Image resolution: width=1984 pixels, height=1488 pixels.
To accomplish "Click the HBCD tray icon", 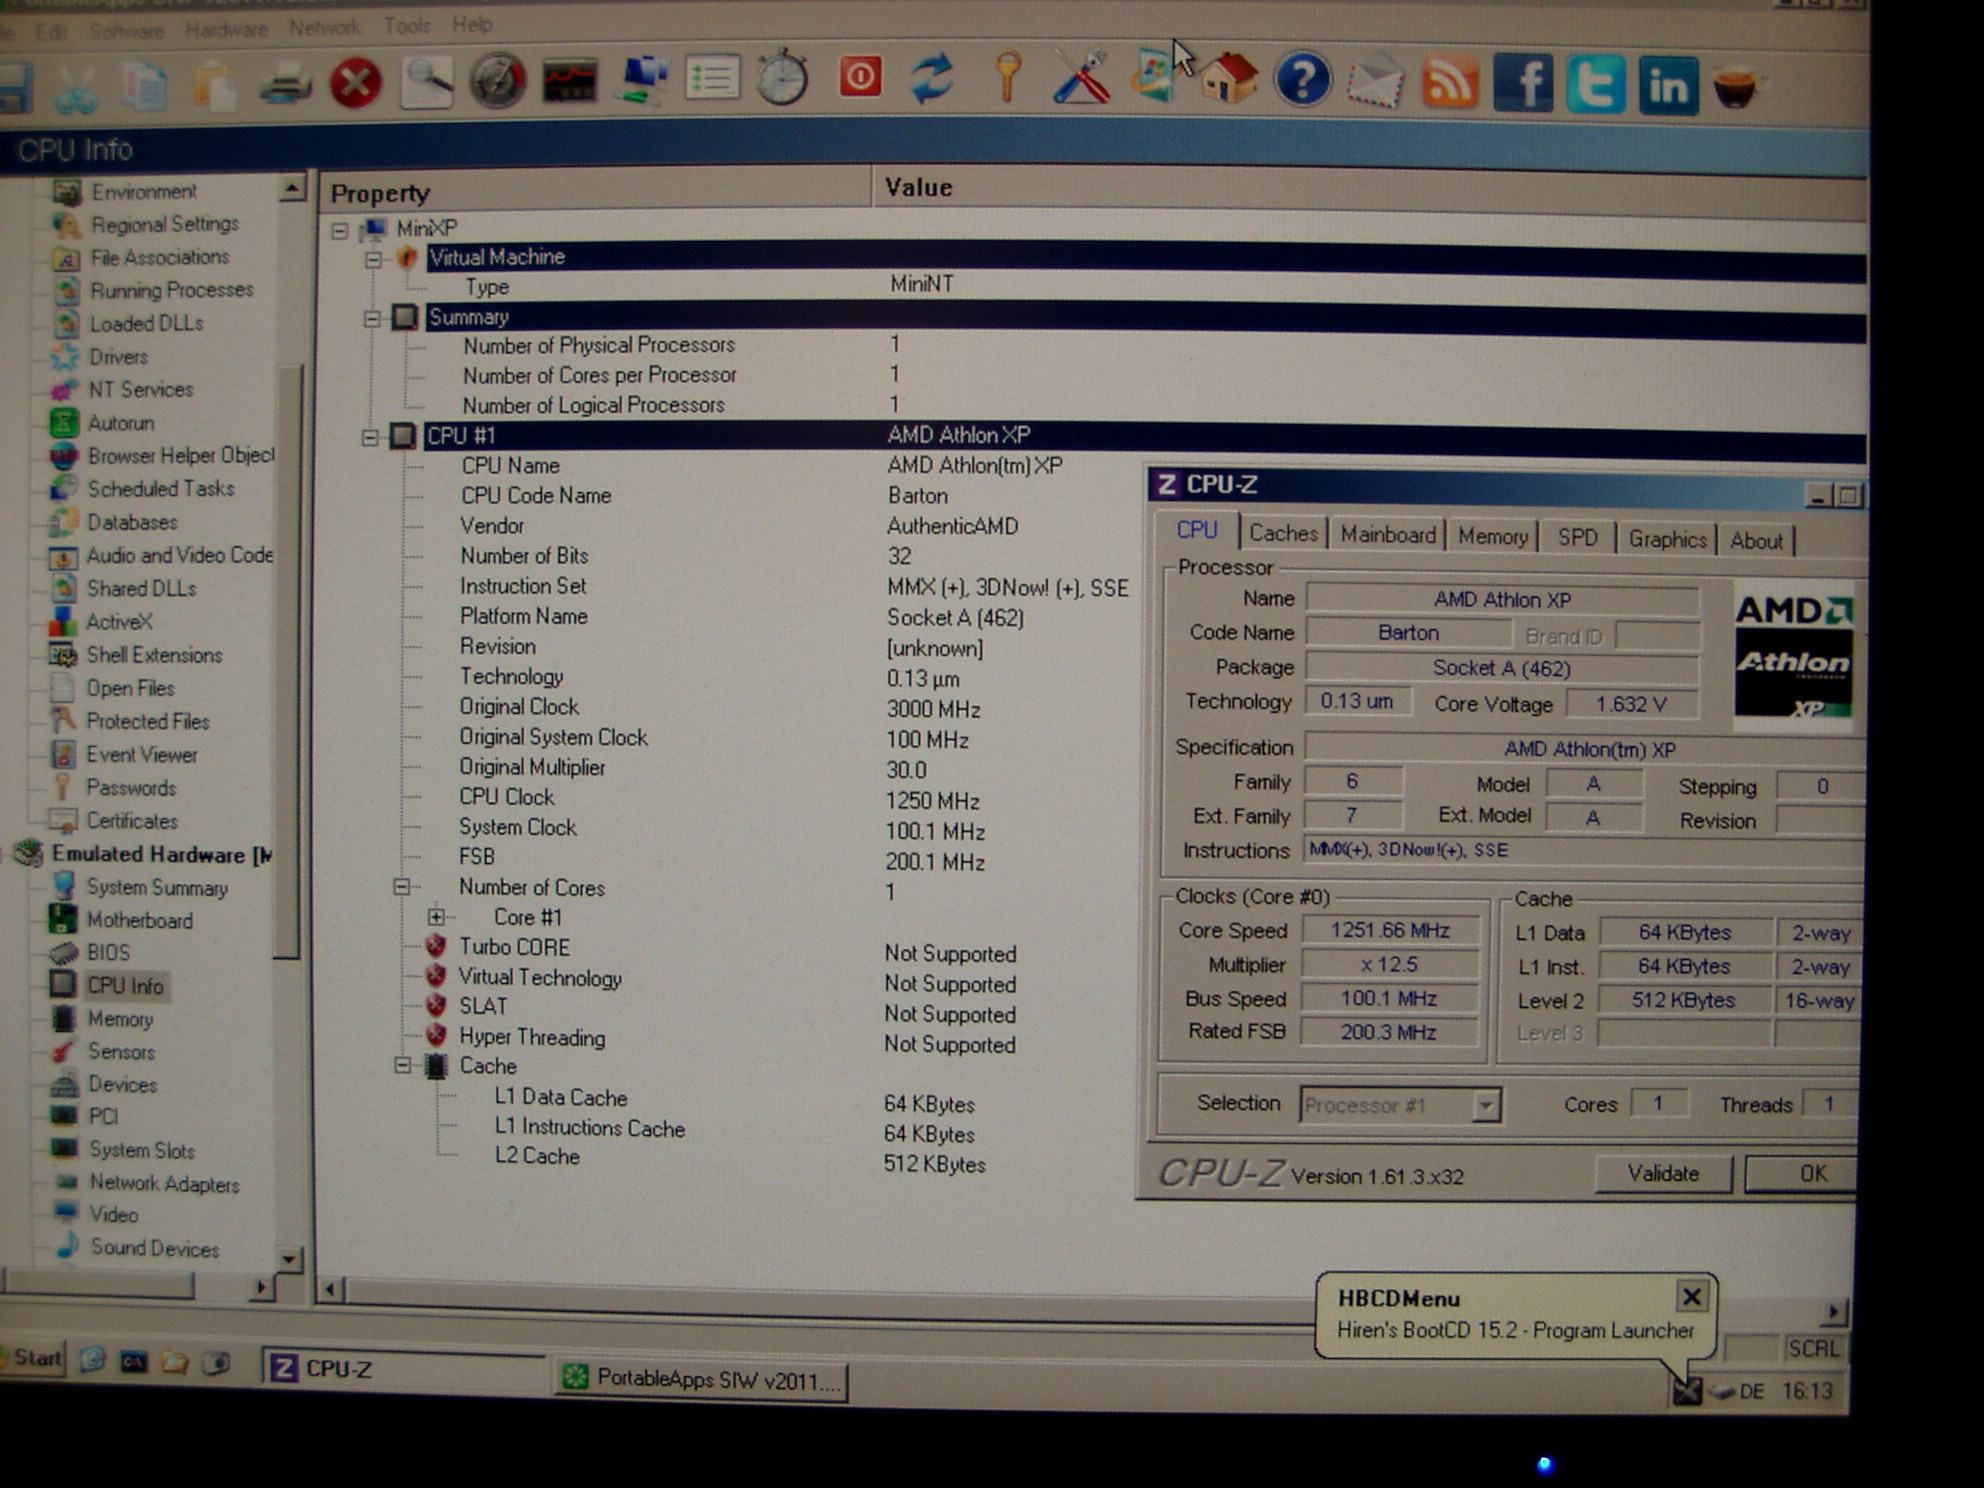I will click(x=1687, y=1389).
